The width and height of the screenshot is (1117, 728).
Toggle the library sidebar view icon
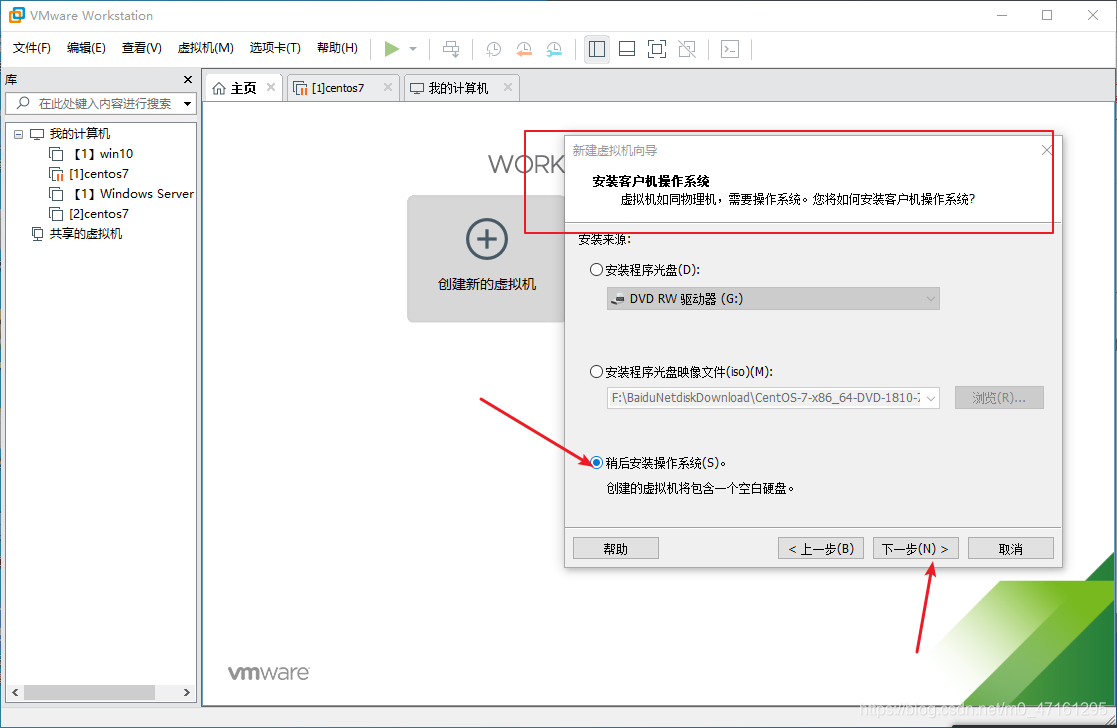597,49
